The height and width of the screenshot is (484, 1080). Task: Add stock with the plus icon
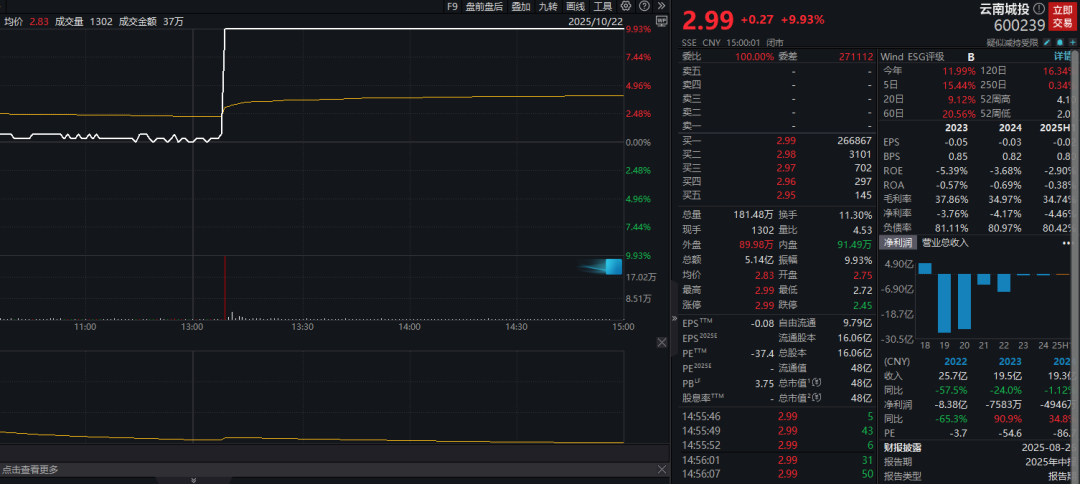click(x=1072, y=43)
